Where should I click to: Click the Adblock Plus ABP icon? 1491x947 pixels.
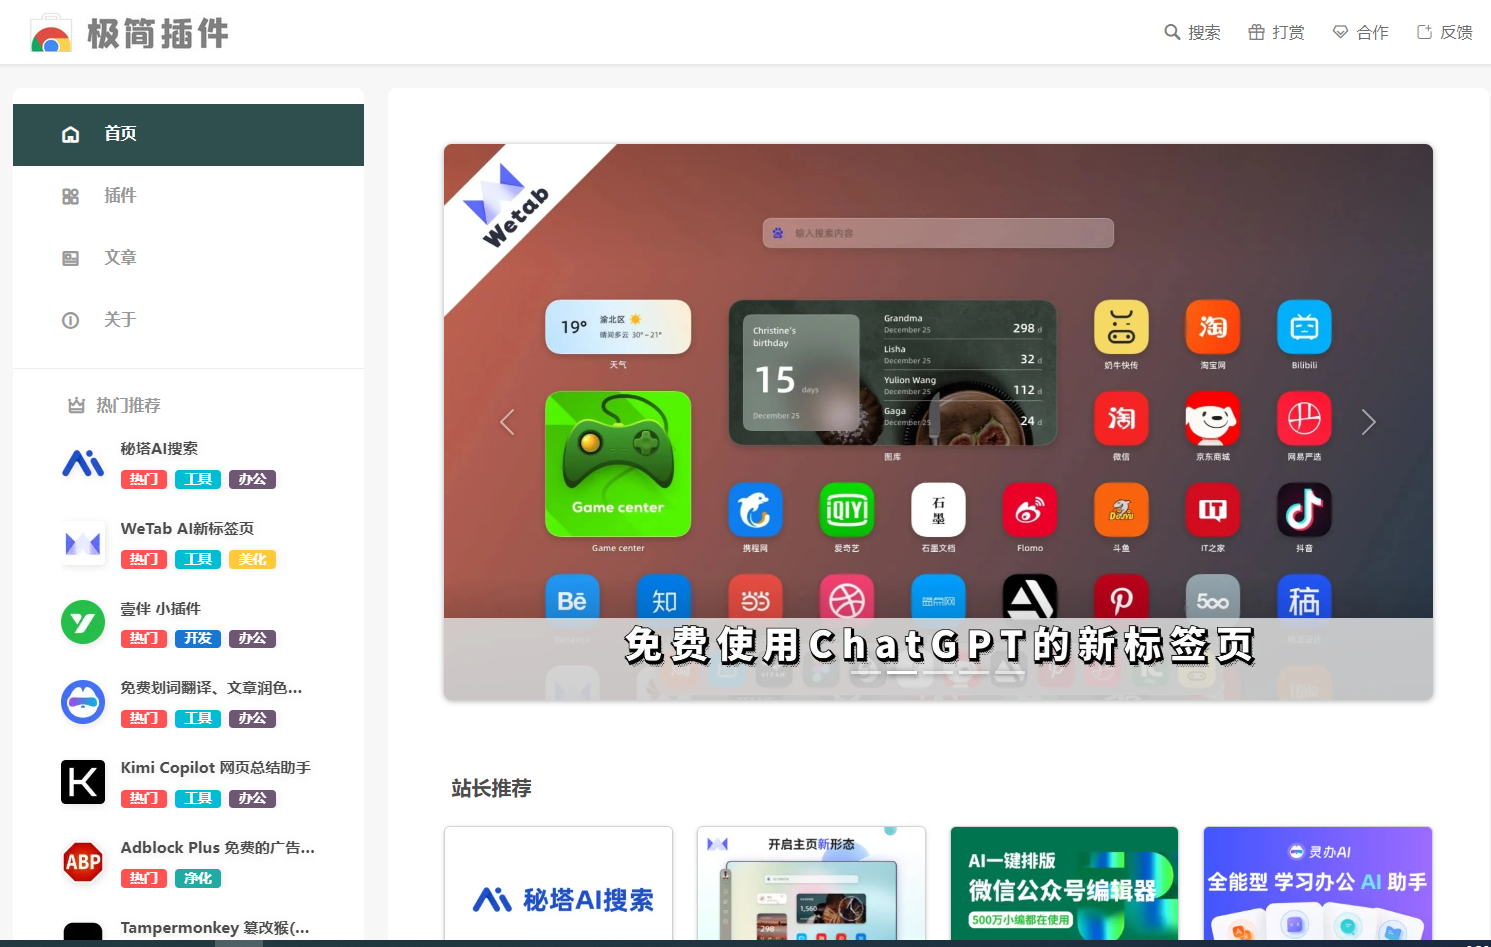(83, 862)
